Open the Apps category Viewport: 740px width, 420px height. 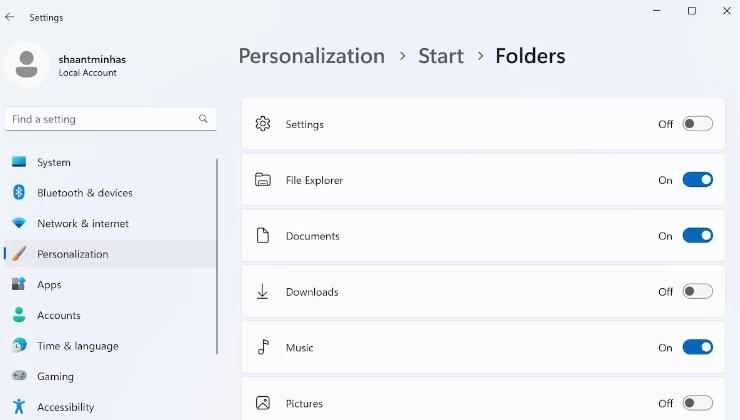click(110, 285)
